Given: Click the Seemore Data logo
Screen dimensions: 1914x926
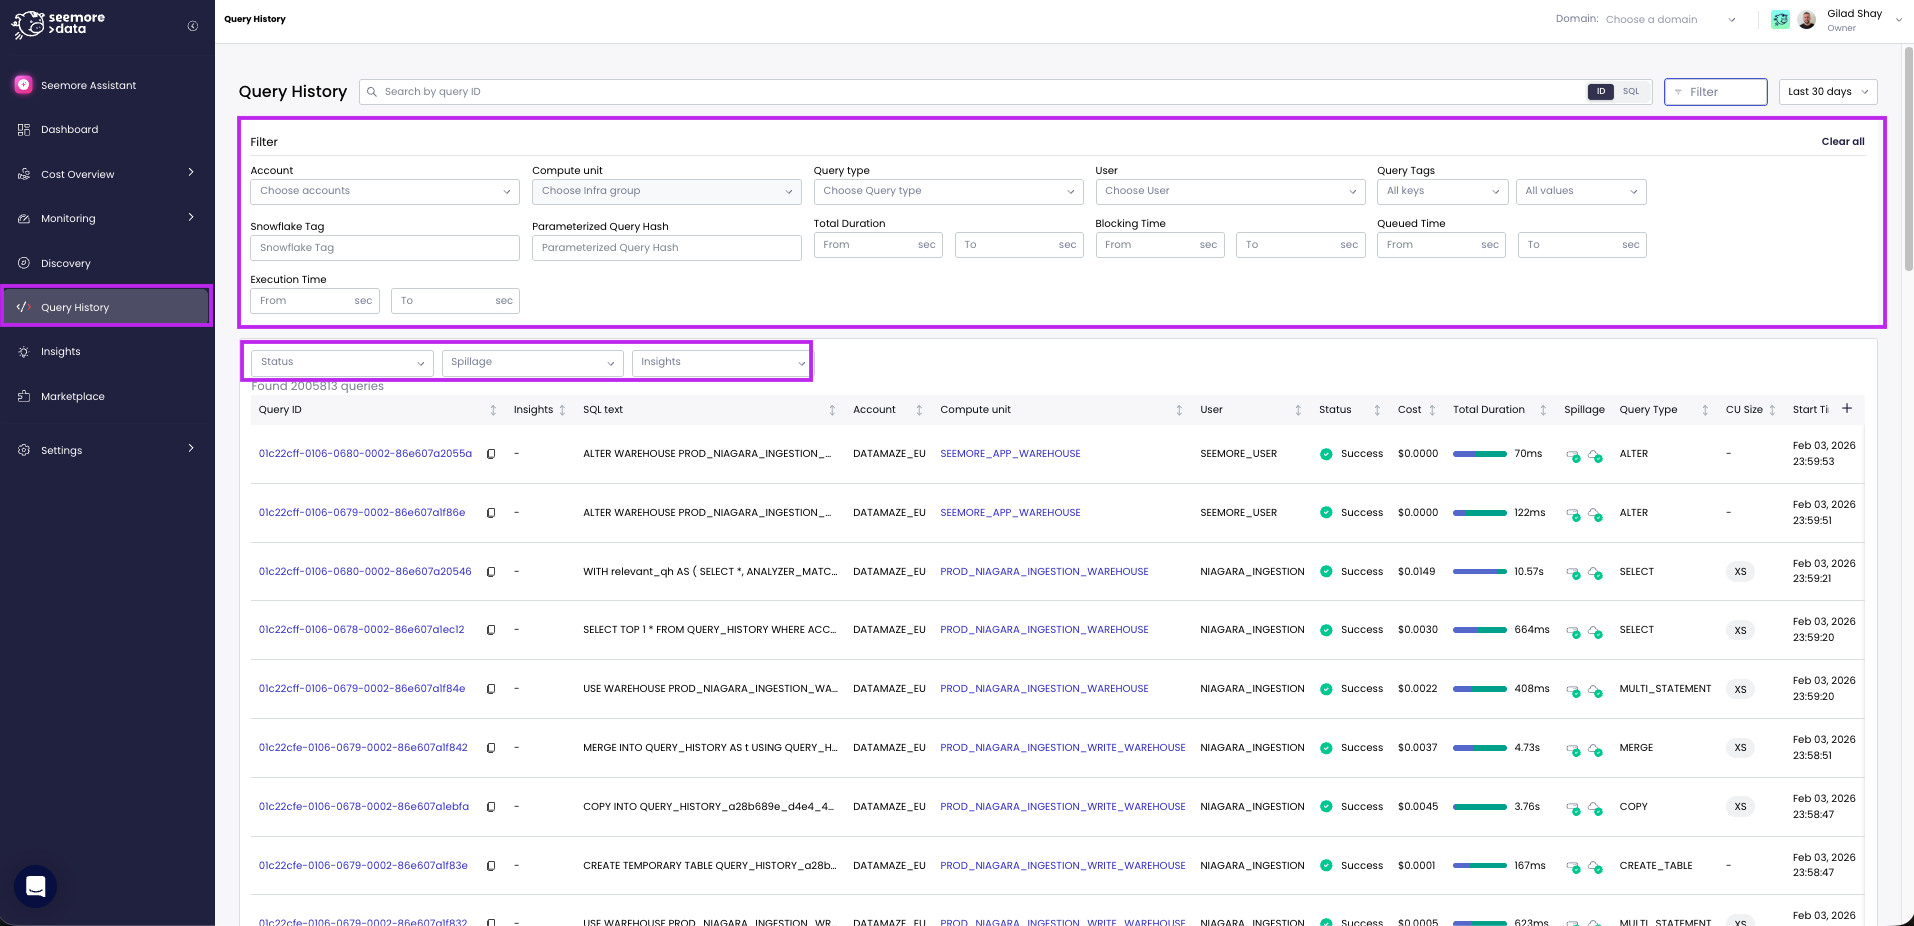Looking at the screenshot, I should click(58, 23).
